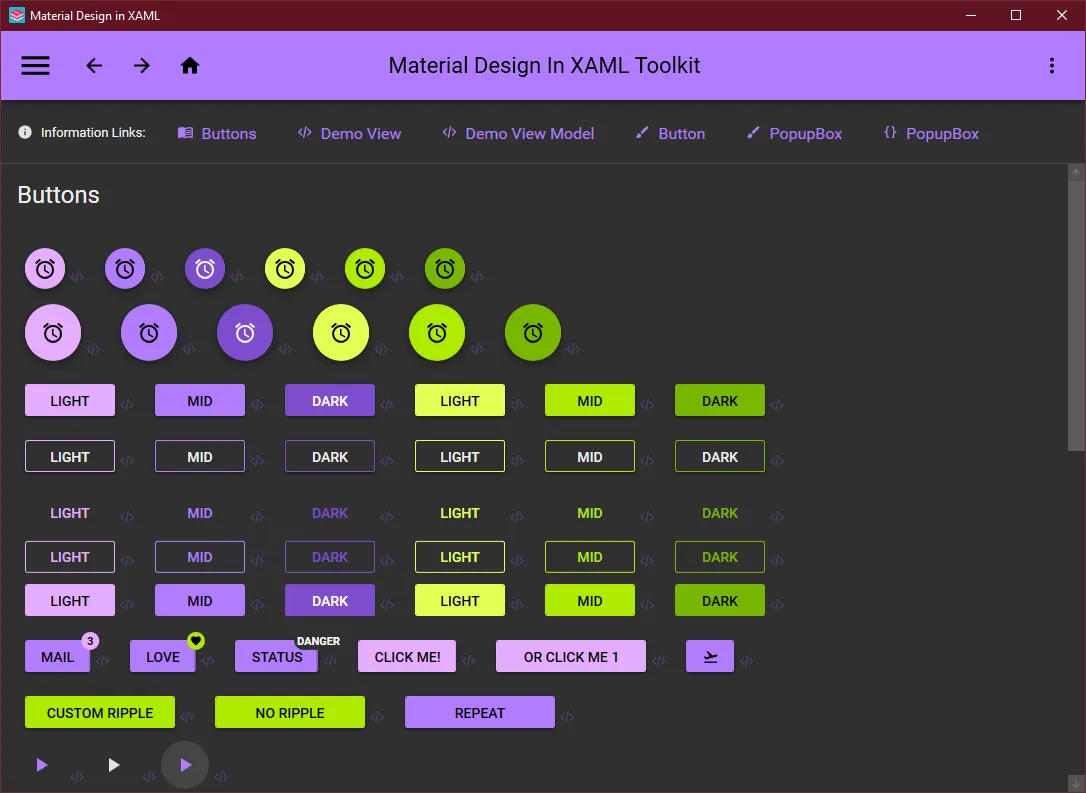Click the flat green MID text button

[590, 513]
